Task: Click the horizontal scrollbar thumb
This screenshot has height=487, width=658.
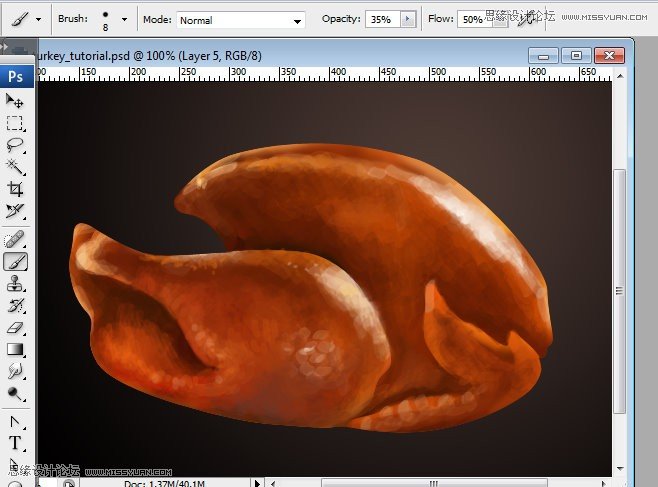Action: pyautogui.click(x=434, y=483)
